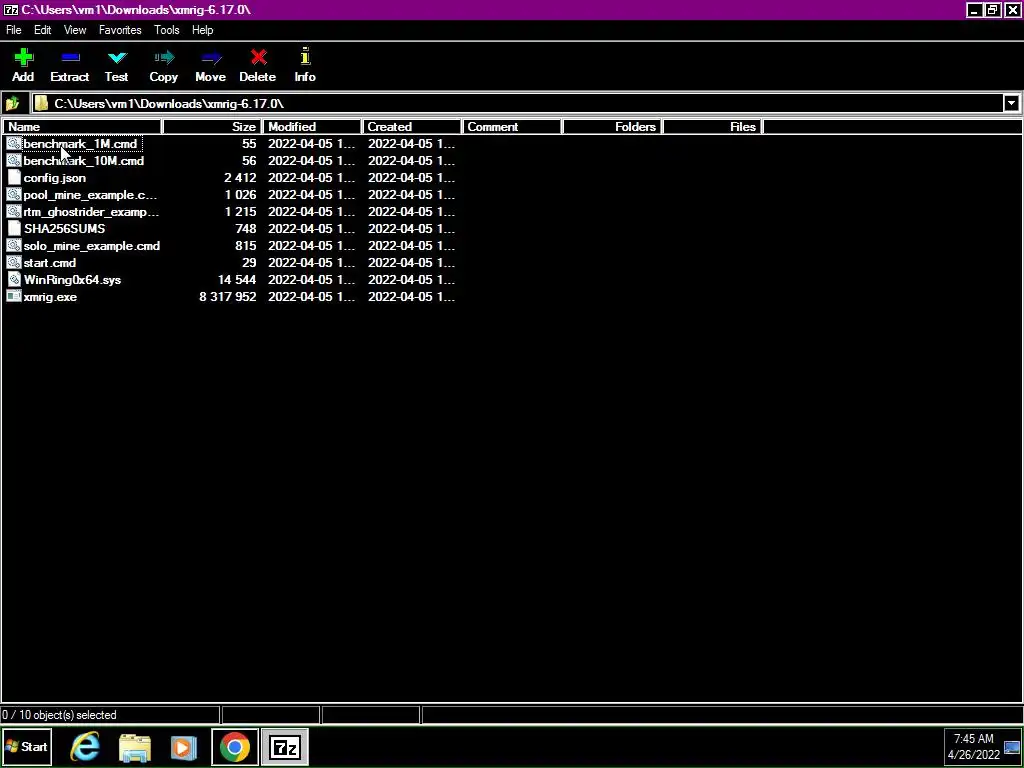Image resolution: width=1024 pixels, height=768 pixels.
Task: Select the start.cmd file name
Action: tap(50, 263)
